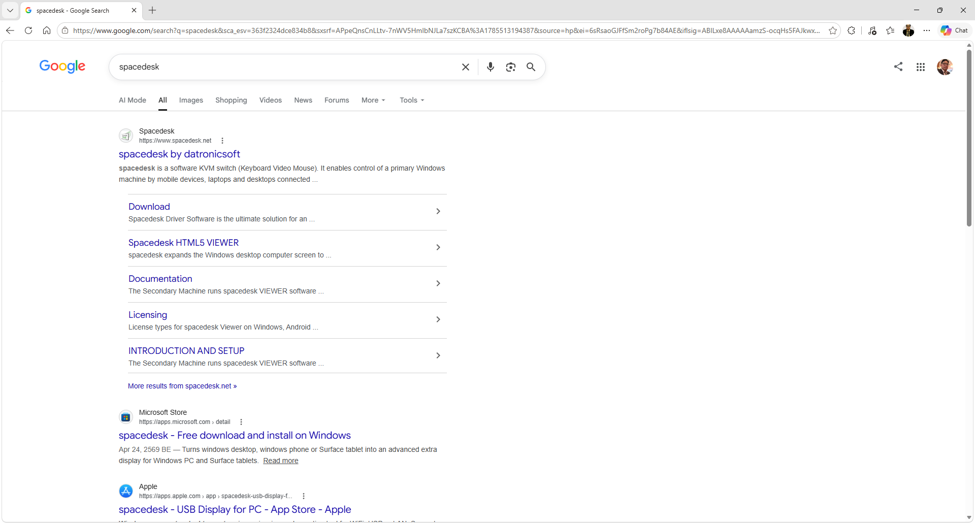Image resolution: width=975 pixels, height=524 pixels.
Task: Switch to Shopping tab
Action: click(x=231, y=100)
